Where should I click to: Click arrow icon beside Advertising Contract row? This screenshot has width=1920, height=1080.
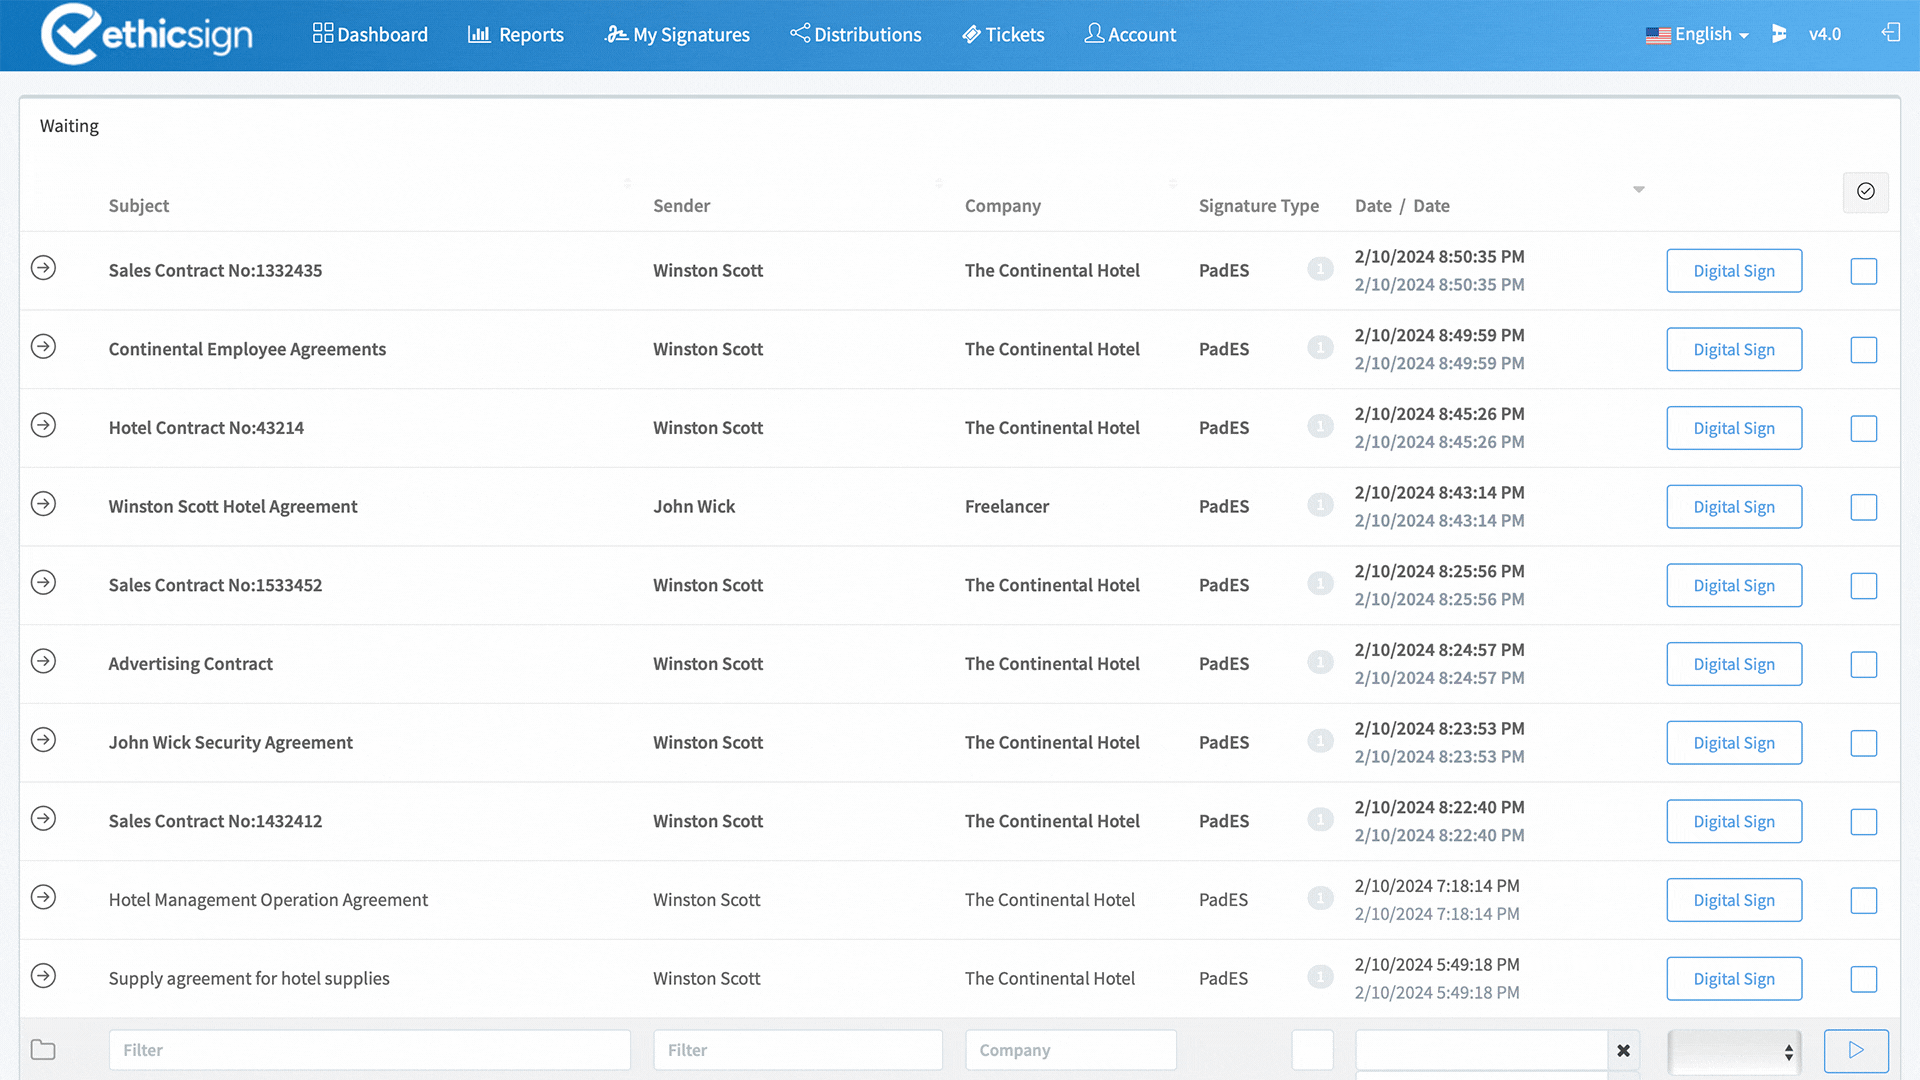43,661
